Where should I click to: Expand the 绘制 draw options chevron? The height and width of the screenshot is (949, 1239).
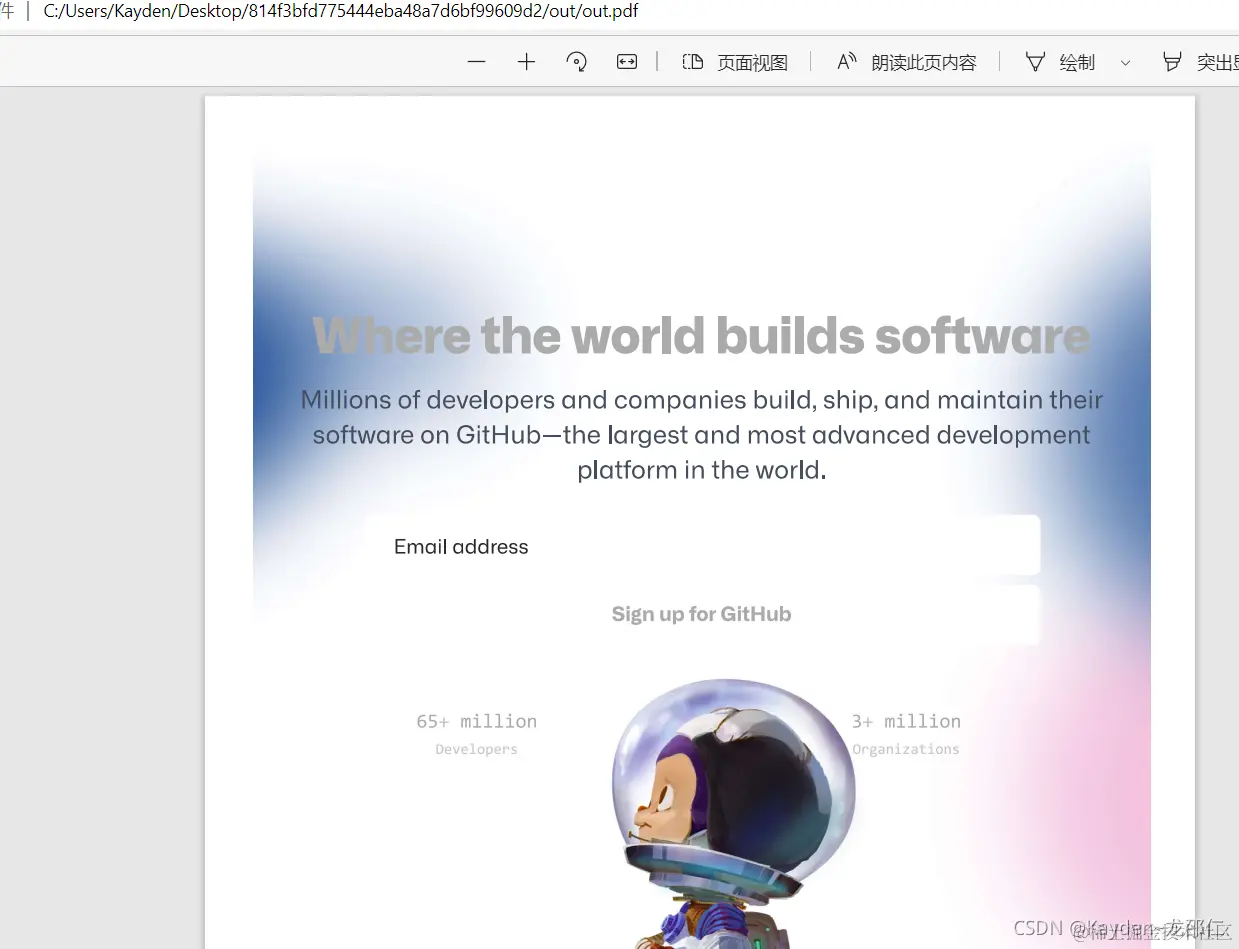click(x=1125, y=63)
